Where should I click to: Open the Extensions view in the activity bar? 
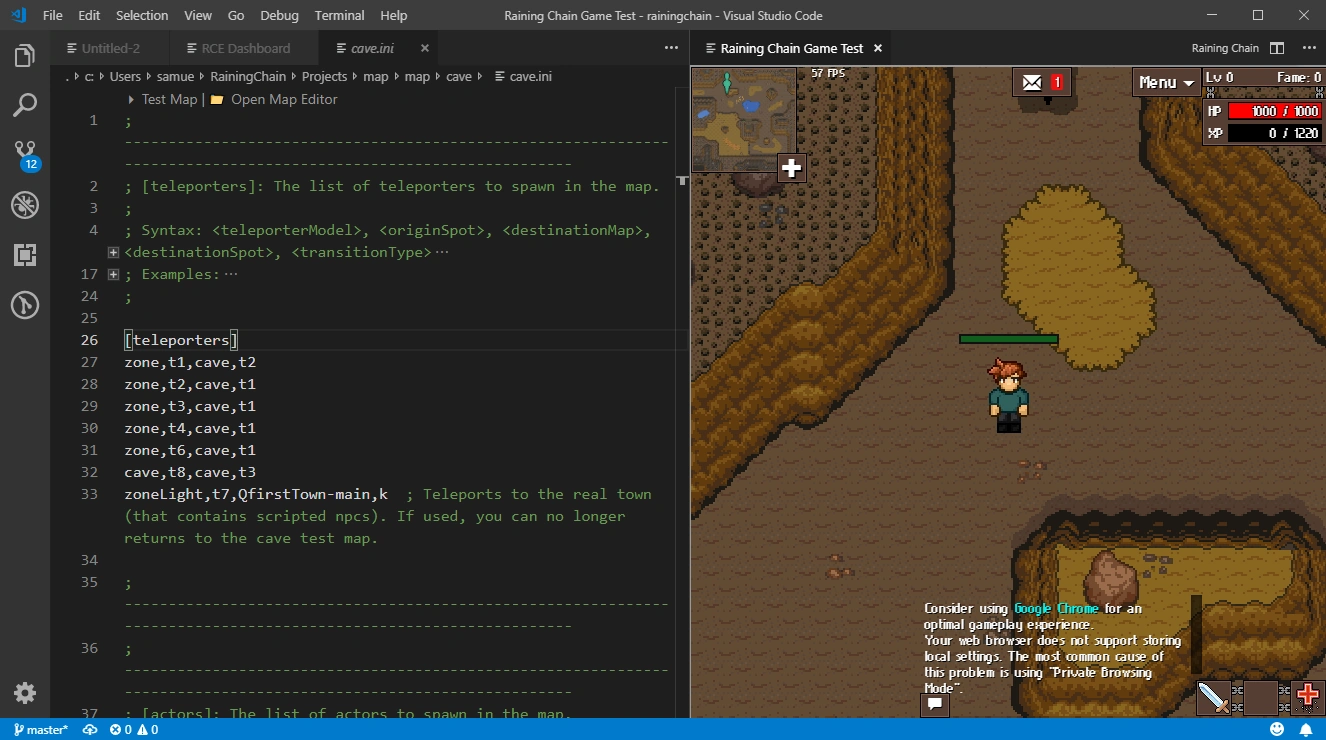coord(25,255)
